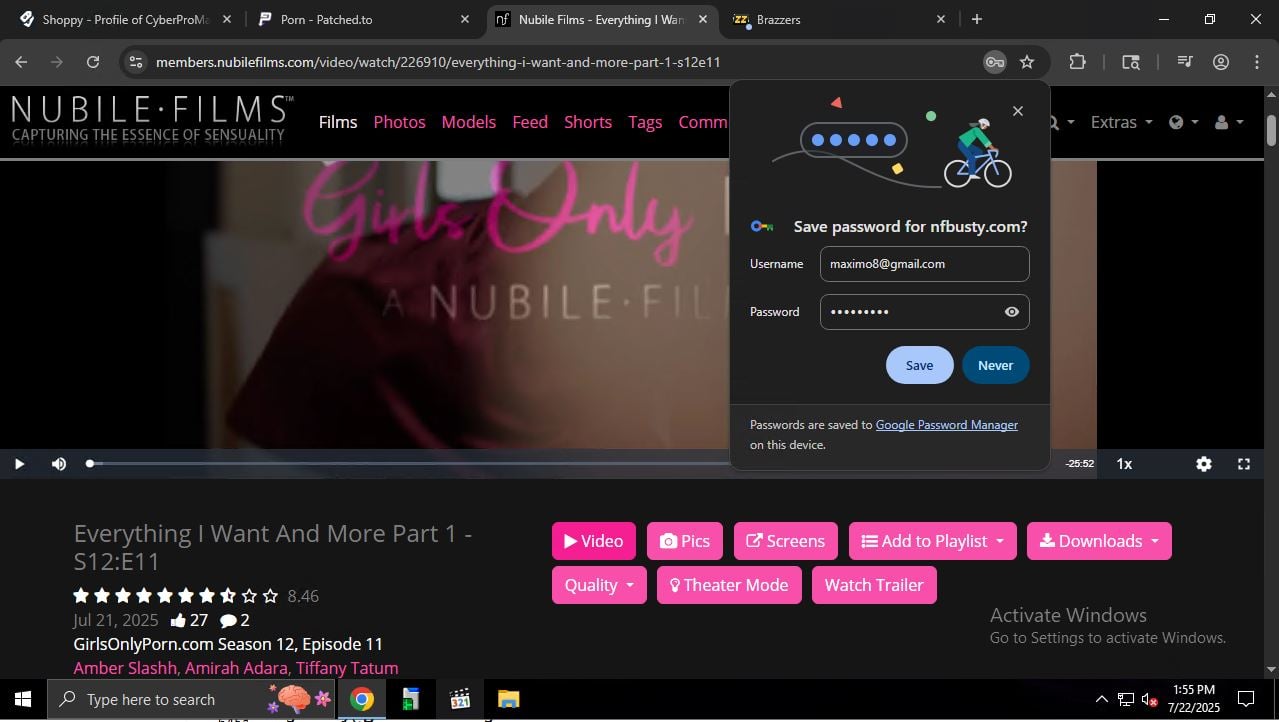Open a new browser tab
Image resolution: width=1279 pixels, height=722 pixels.
pyautogui.click(x=977, y=19)
